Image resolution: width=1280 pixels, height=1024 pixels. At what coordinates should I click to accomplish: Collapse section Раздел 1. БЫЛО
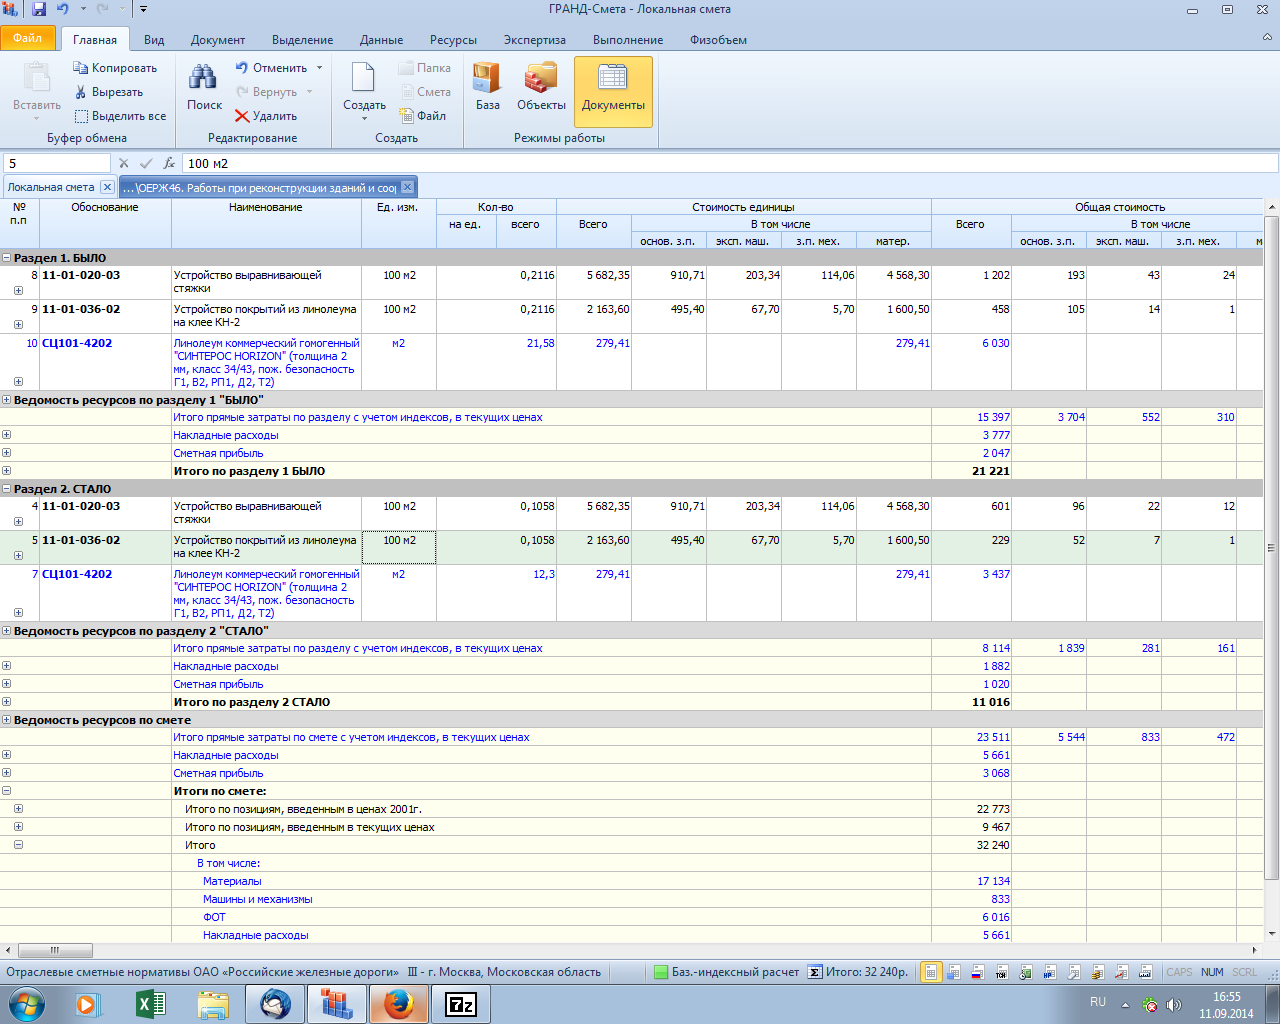click(x=7, y=258)
